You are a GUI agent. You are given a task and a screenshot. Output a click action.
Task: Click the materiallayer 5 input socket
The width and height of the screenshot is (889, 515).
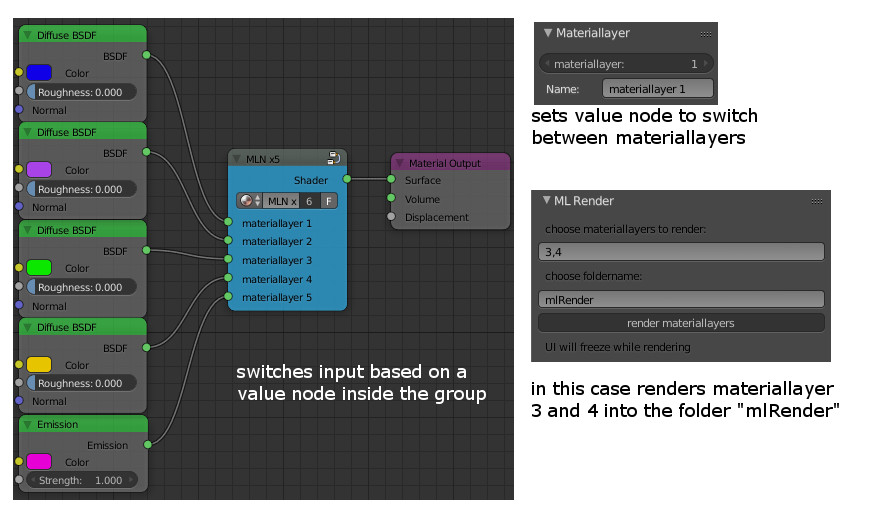[x=228, y=297]
